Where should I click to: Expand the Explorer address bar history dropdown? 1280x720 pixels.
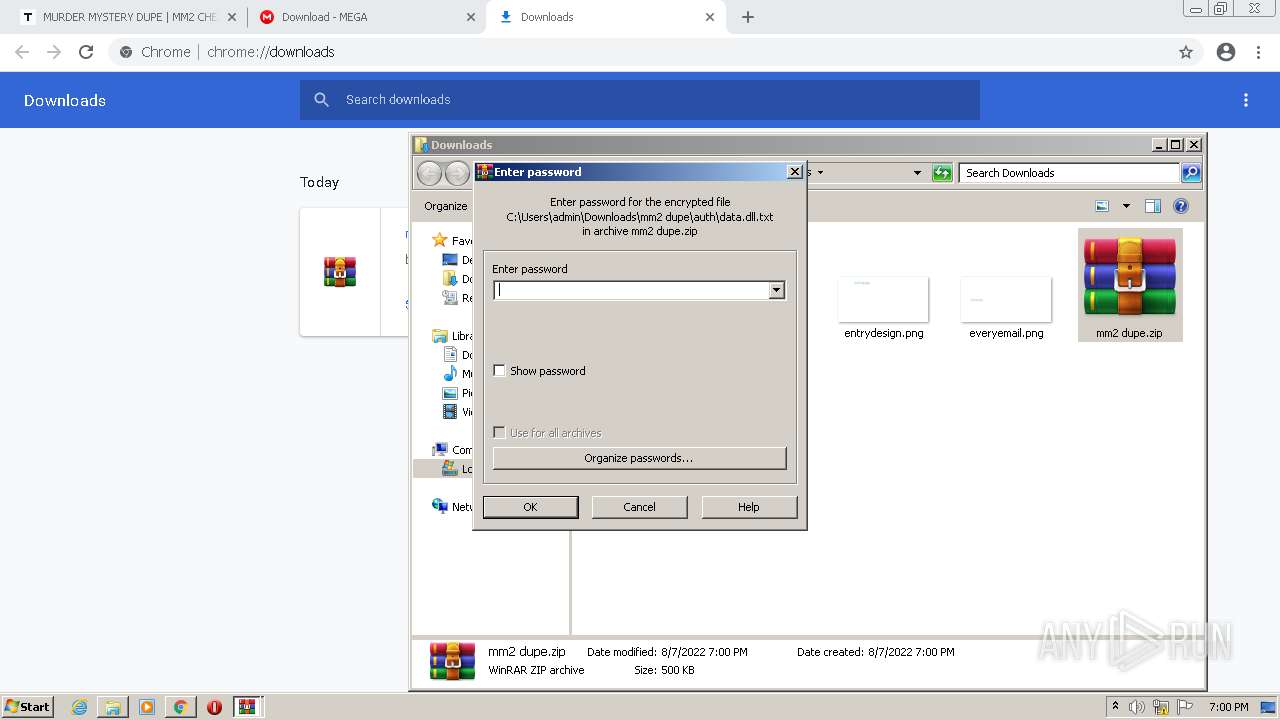tap(917, 173)
